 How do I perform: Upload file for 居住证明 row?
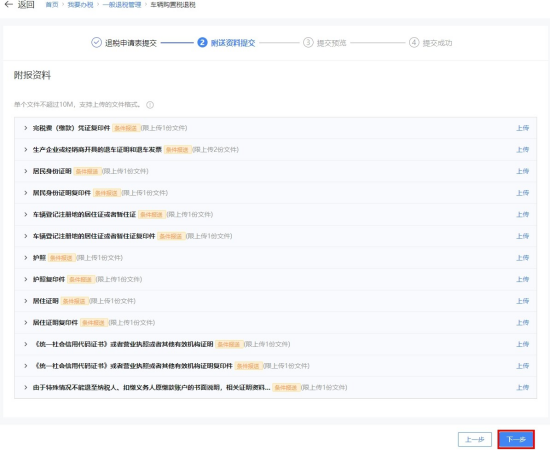tap(522, 301)
